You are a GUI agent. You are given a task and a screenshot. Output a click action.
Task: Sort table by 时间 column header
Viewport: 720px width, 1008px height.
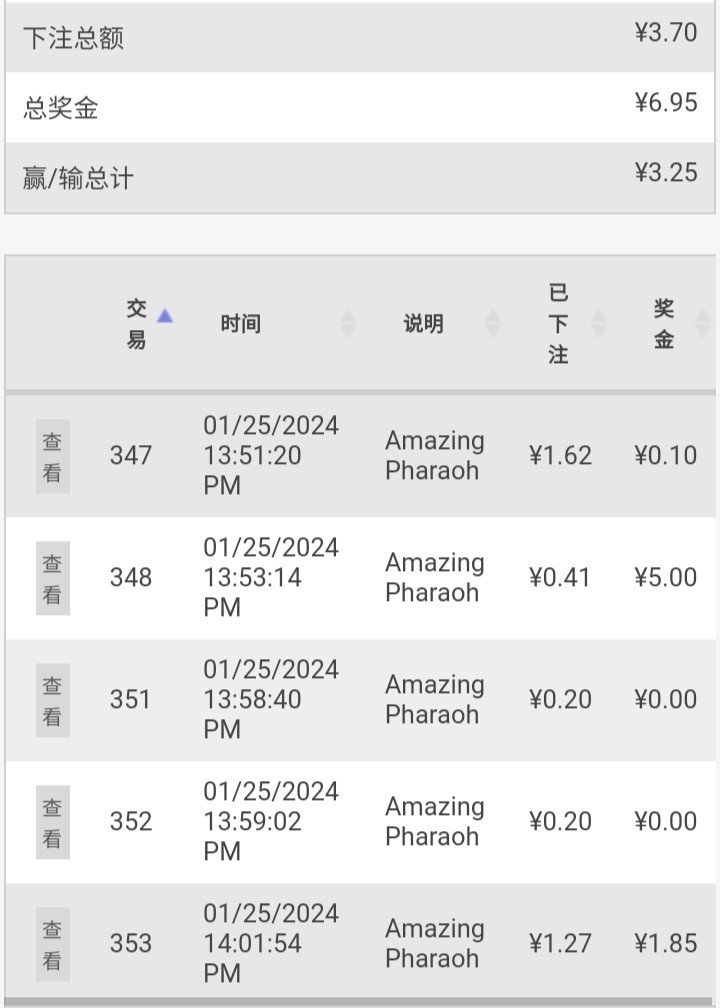point(241,323)
